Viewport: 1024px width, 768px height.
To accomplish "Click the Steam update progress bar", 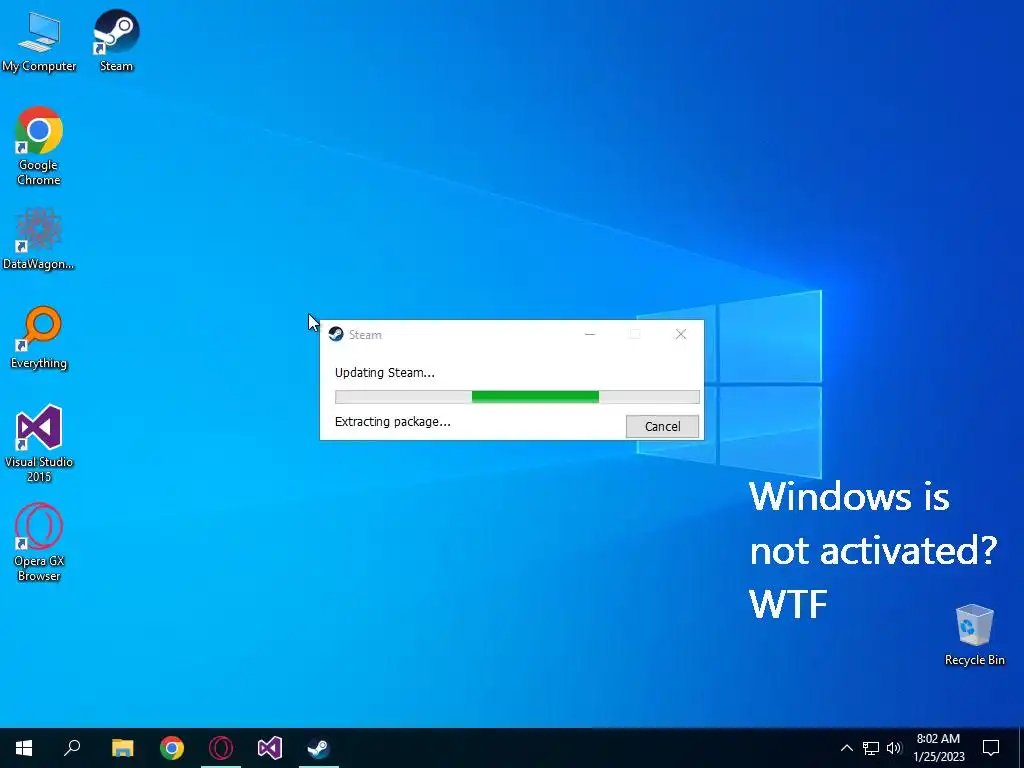I will [517, 397].
